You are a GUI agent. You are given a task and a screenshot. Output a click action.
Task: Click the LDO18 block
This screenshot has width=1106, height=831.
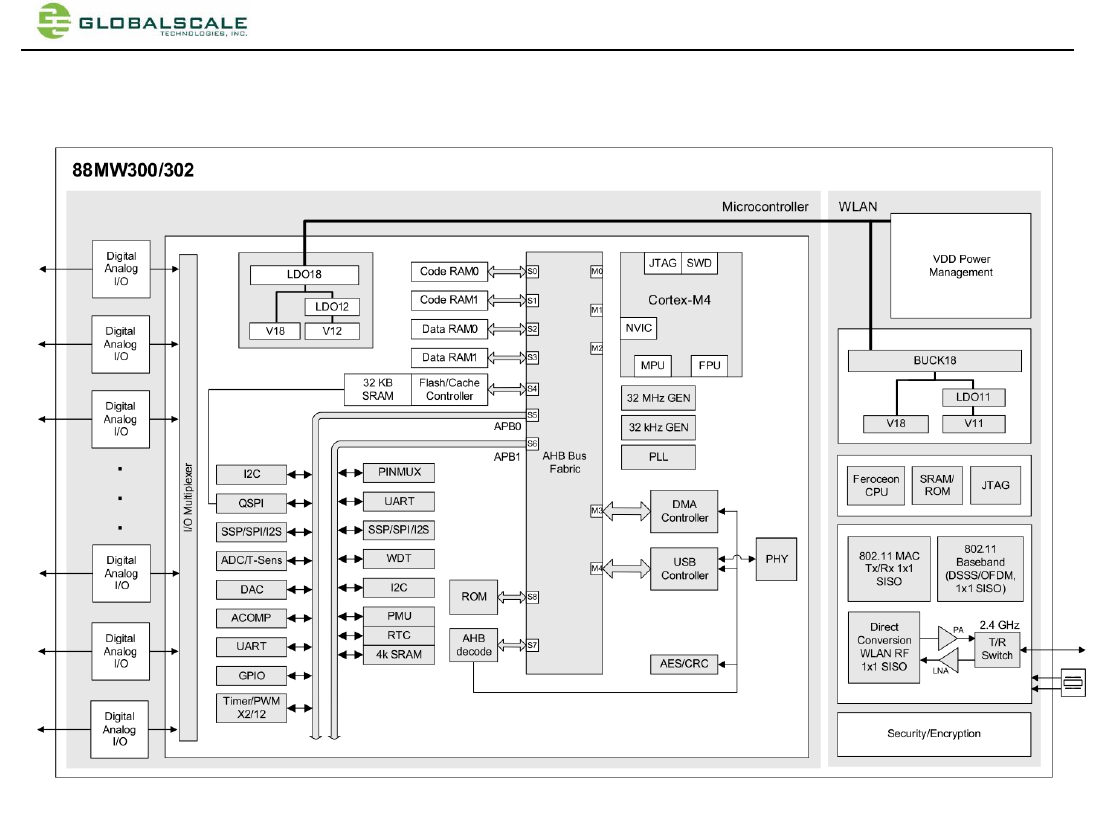[304, 274]
